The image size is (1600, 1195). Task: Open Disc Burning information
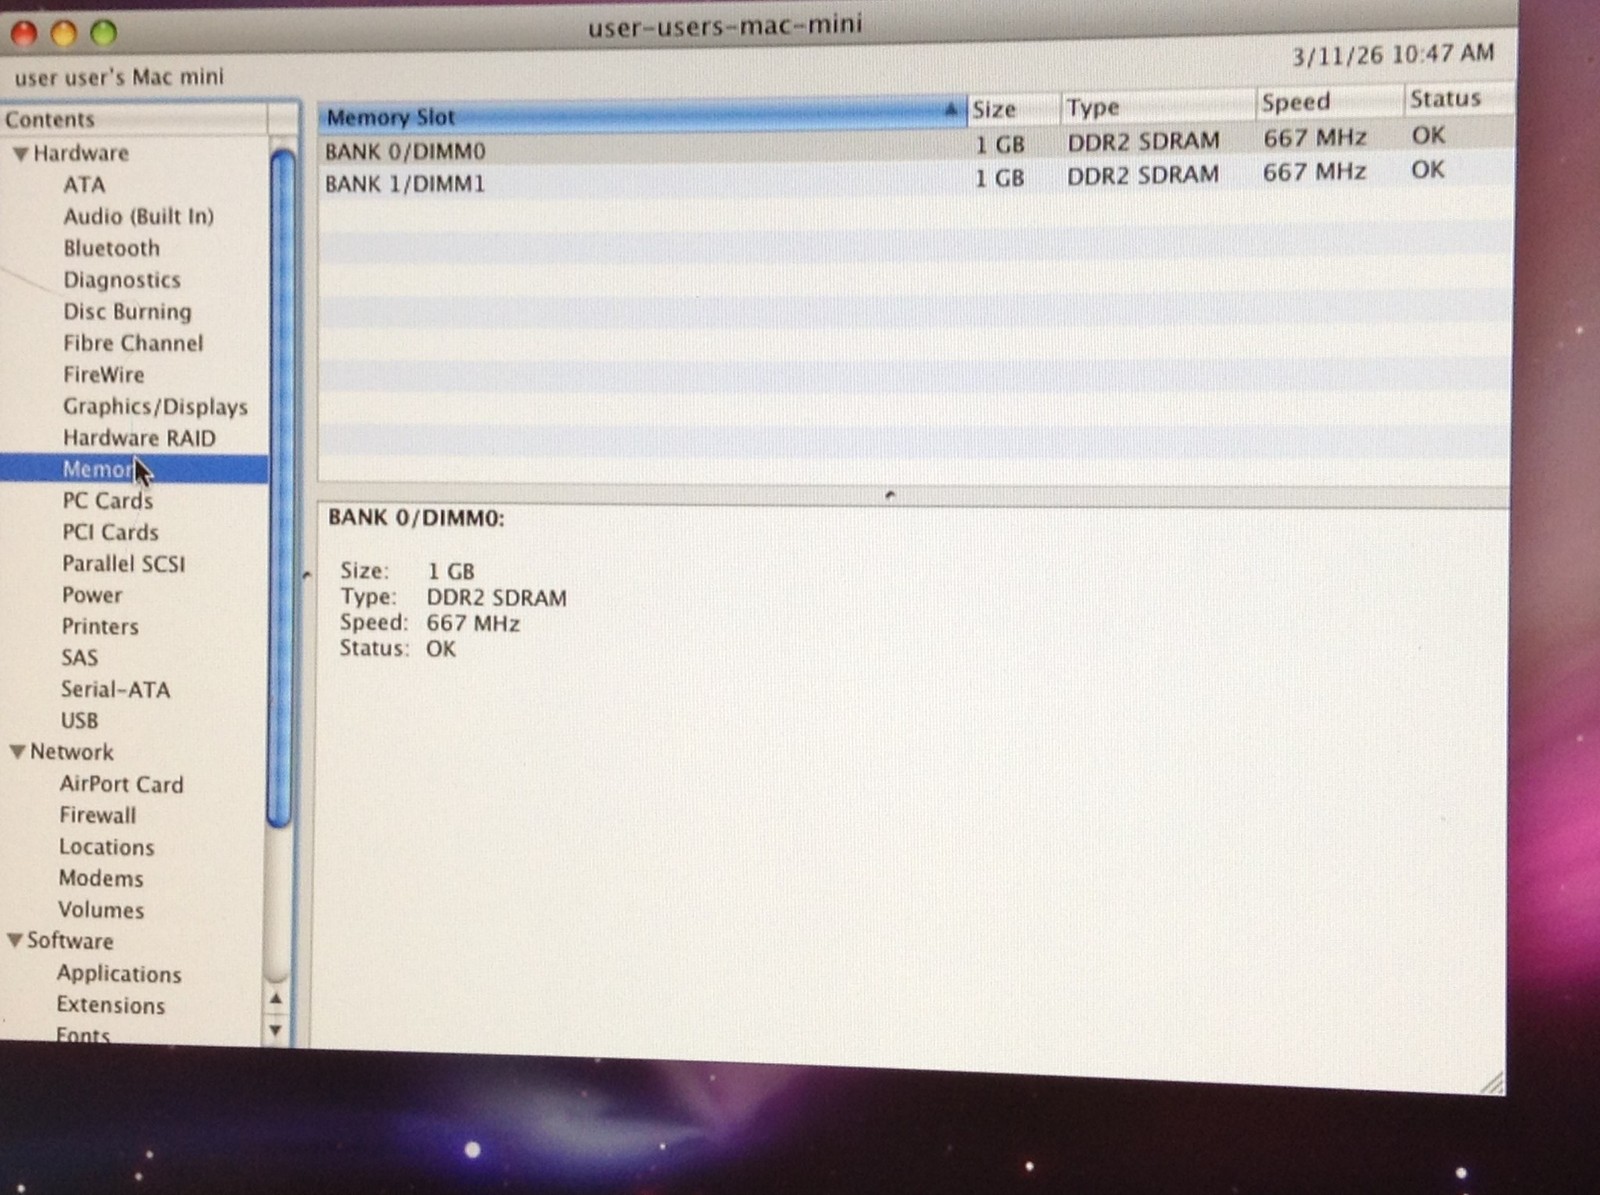click(127, 312)
